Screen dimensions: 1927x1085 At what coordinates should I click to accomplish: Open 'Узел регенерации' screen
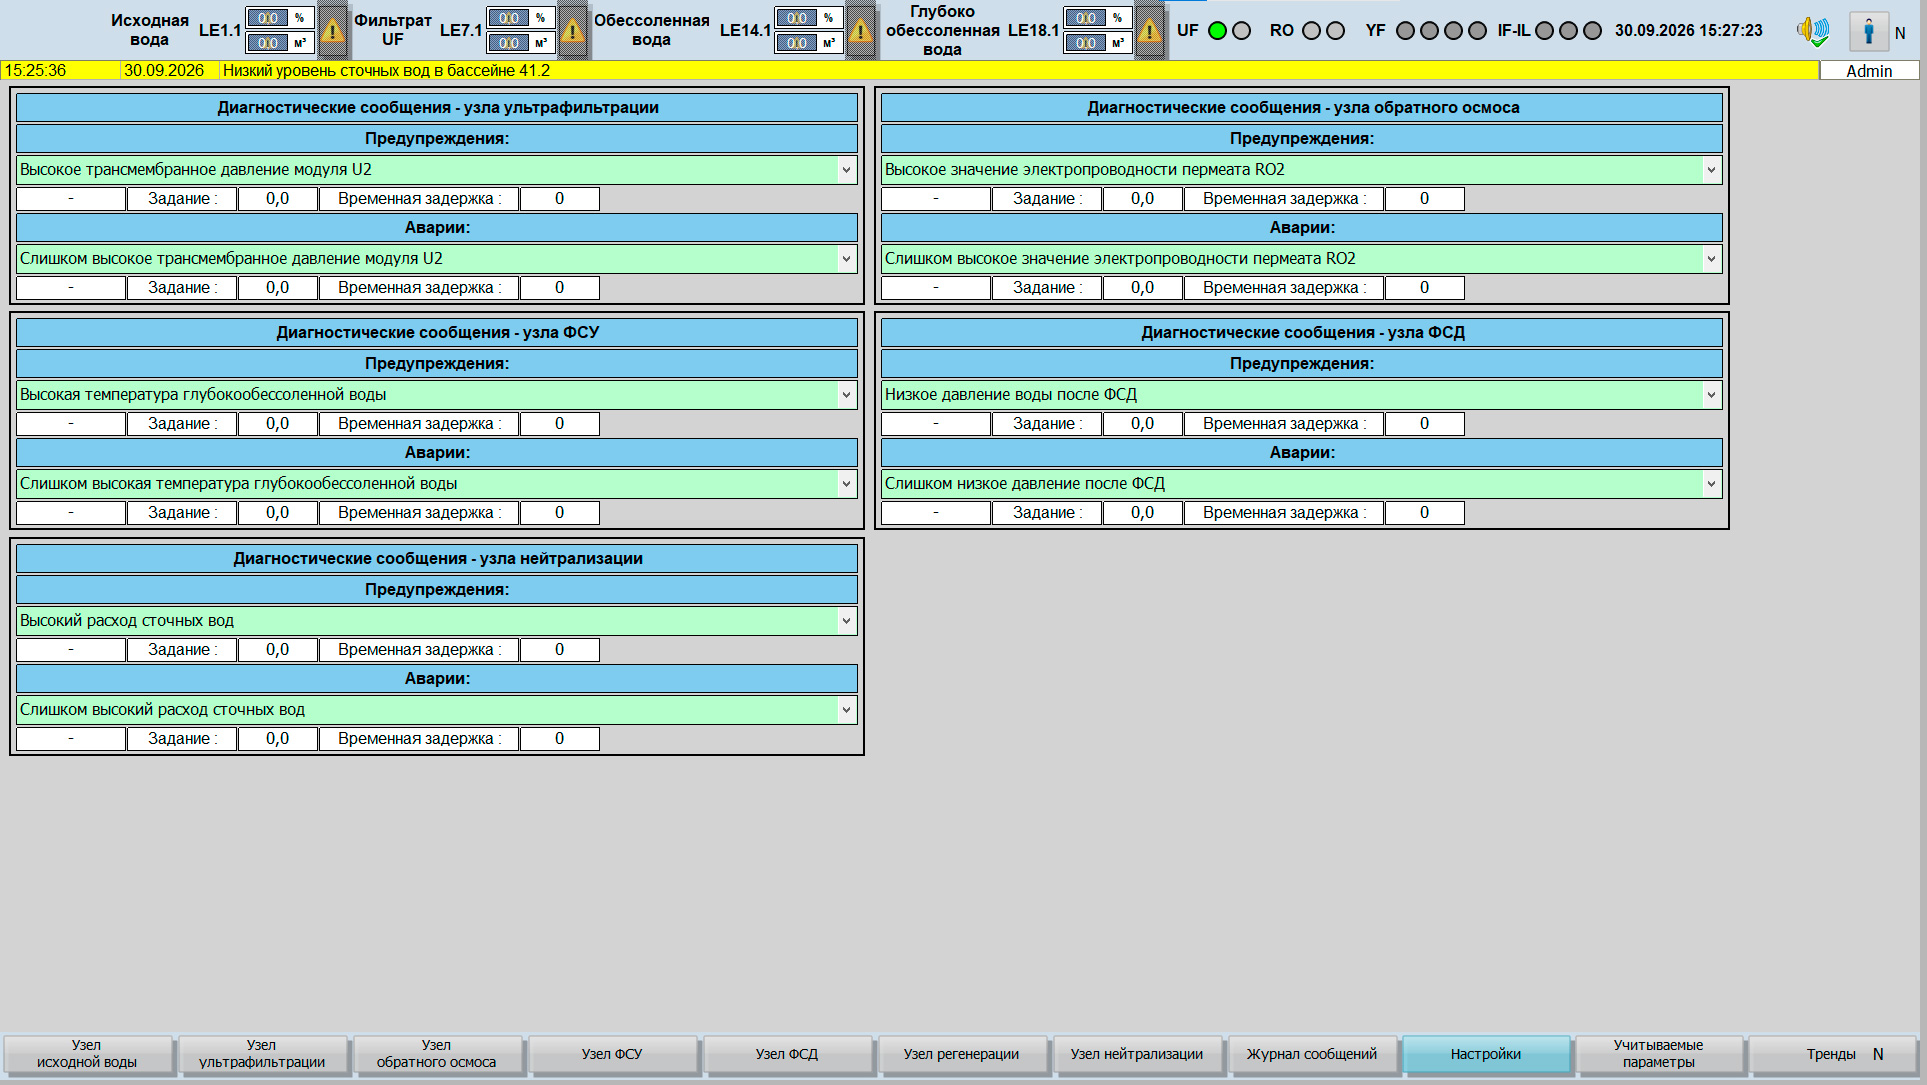[x=962, y=1054]
